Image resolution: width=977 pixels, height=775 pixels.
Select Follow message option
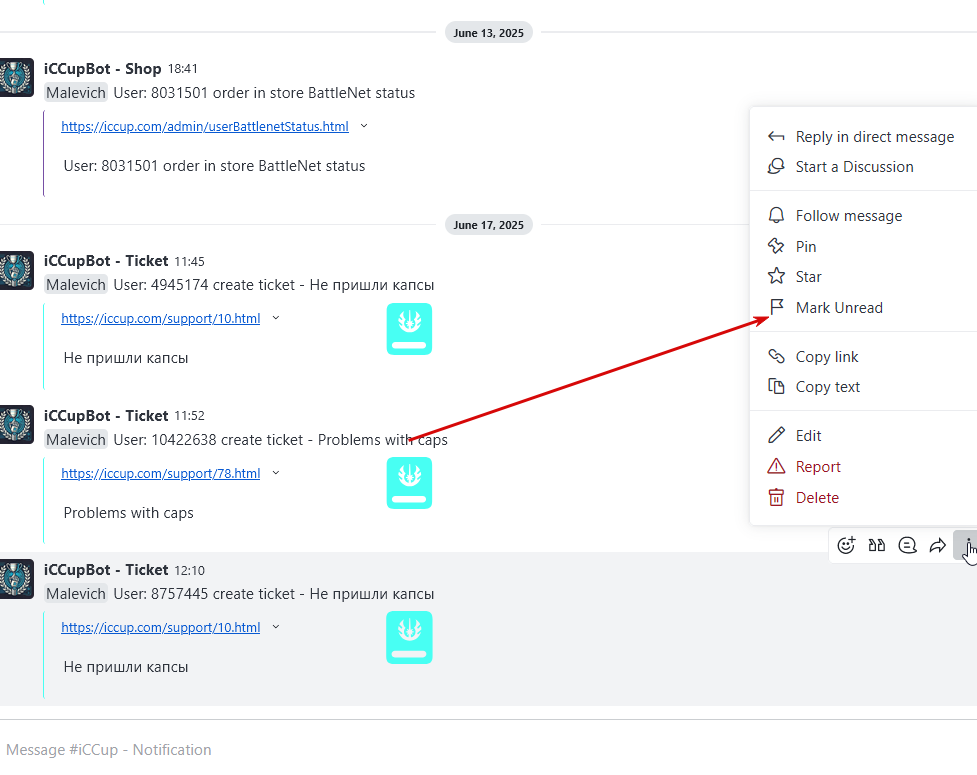coord(863,216)
